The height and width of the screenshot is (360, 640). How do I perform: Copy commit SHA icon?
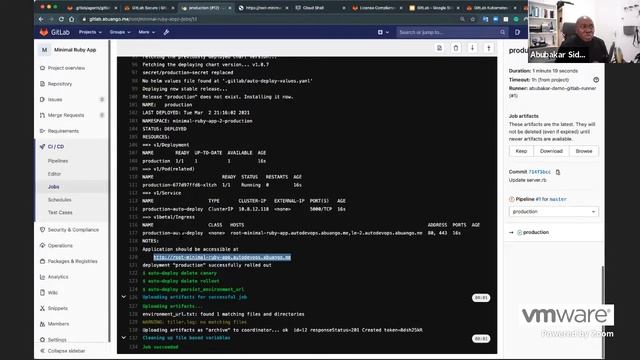[558, 172]
